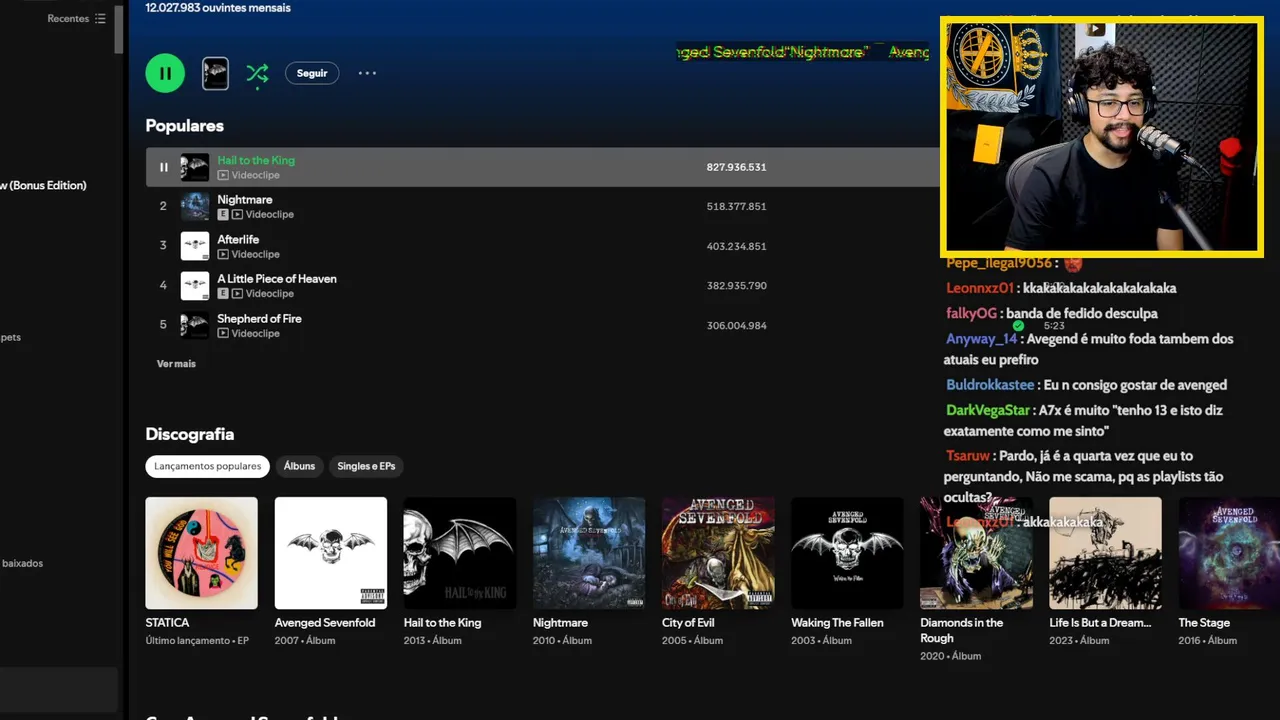
Task: Click the 12.027.983 ouvintes mensais text
Action: pyautogui.click(x=218, y=8)
